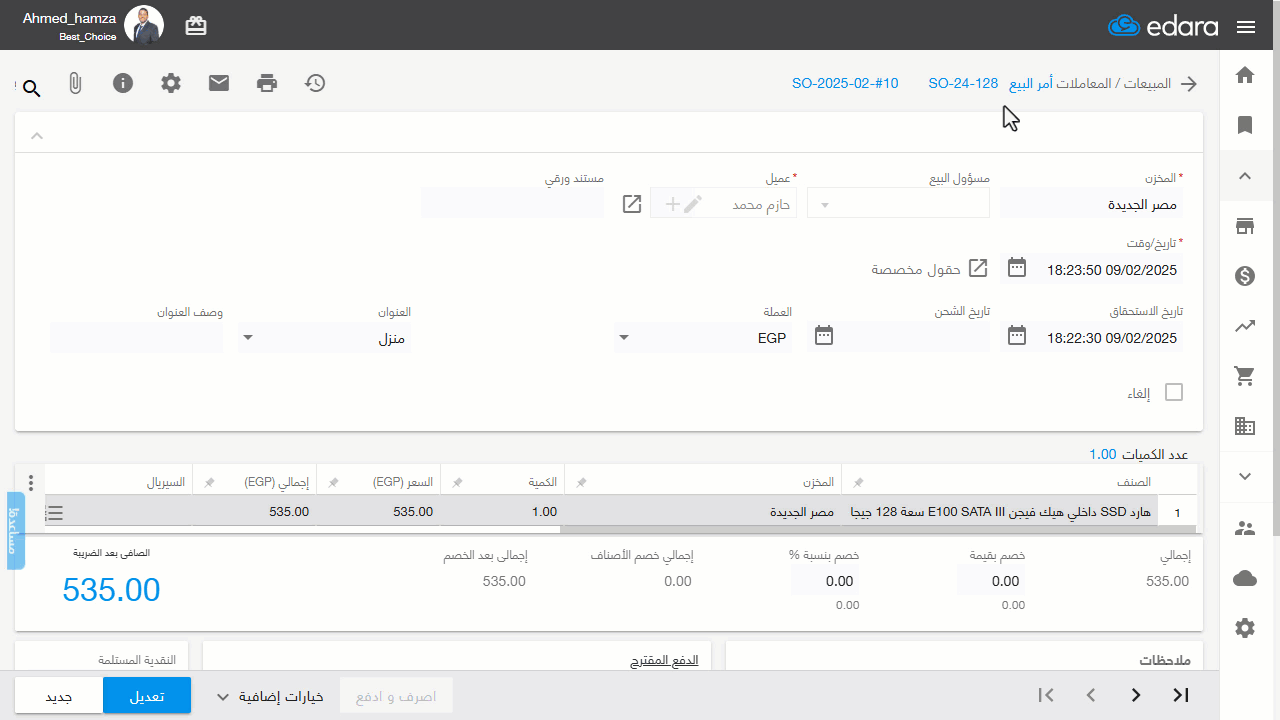Open the trending chart sales icon
This screenshot has height=720, width=1280.
click(x=1245, y=326)
